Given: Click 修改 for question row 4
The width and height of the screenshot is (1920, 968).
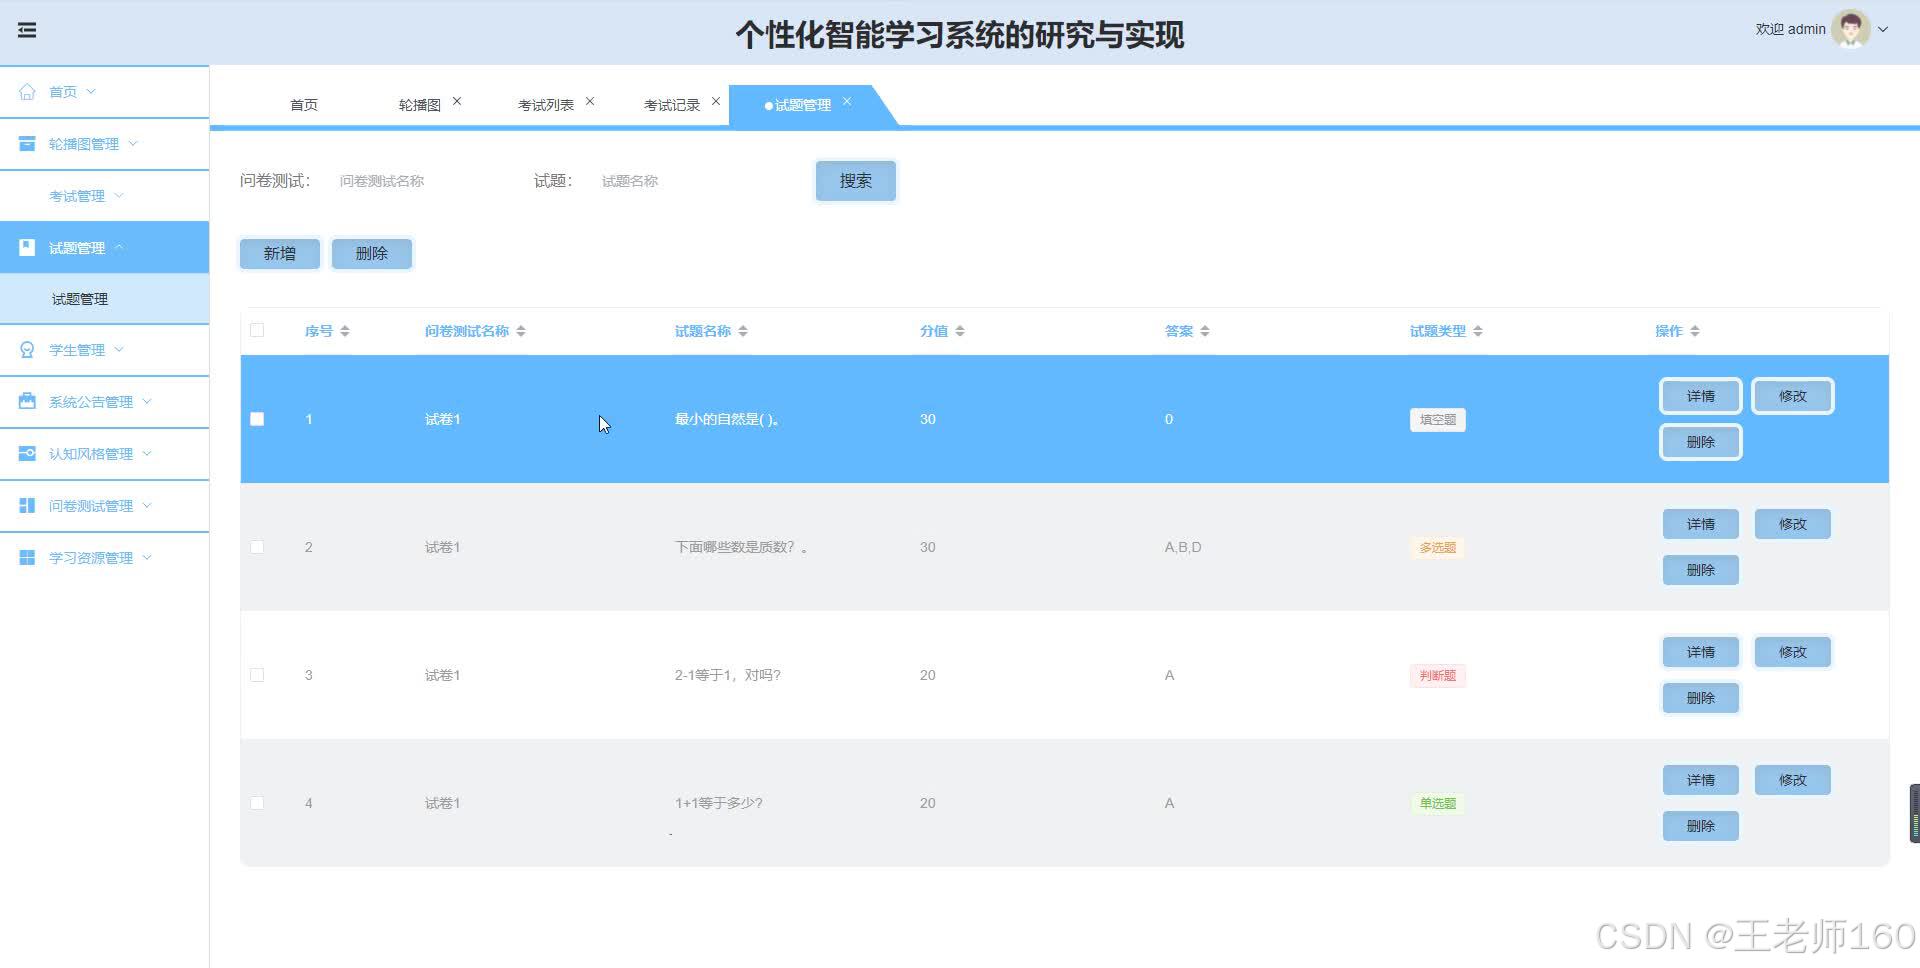Looking at the screenshot, I should pyautogui.click(x=1793, y=780).
